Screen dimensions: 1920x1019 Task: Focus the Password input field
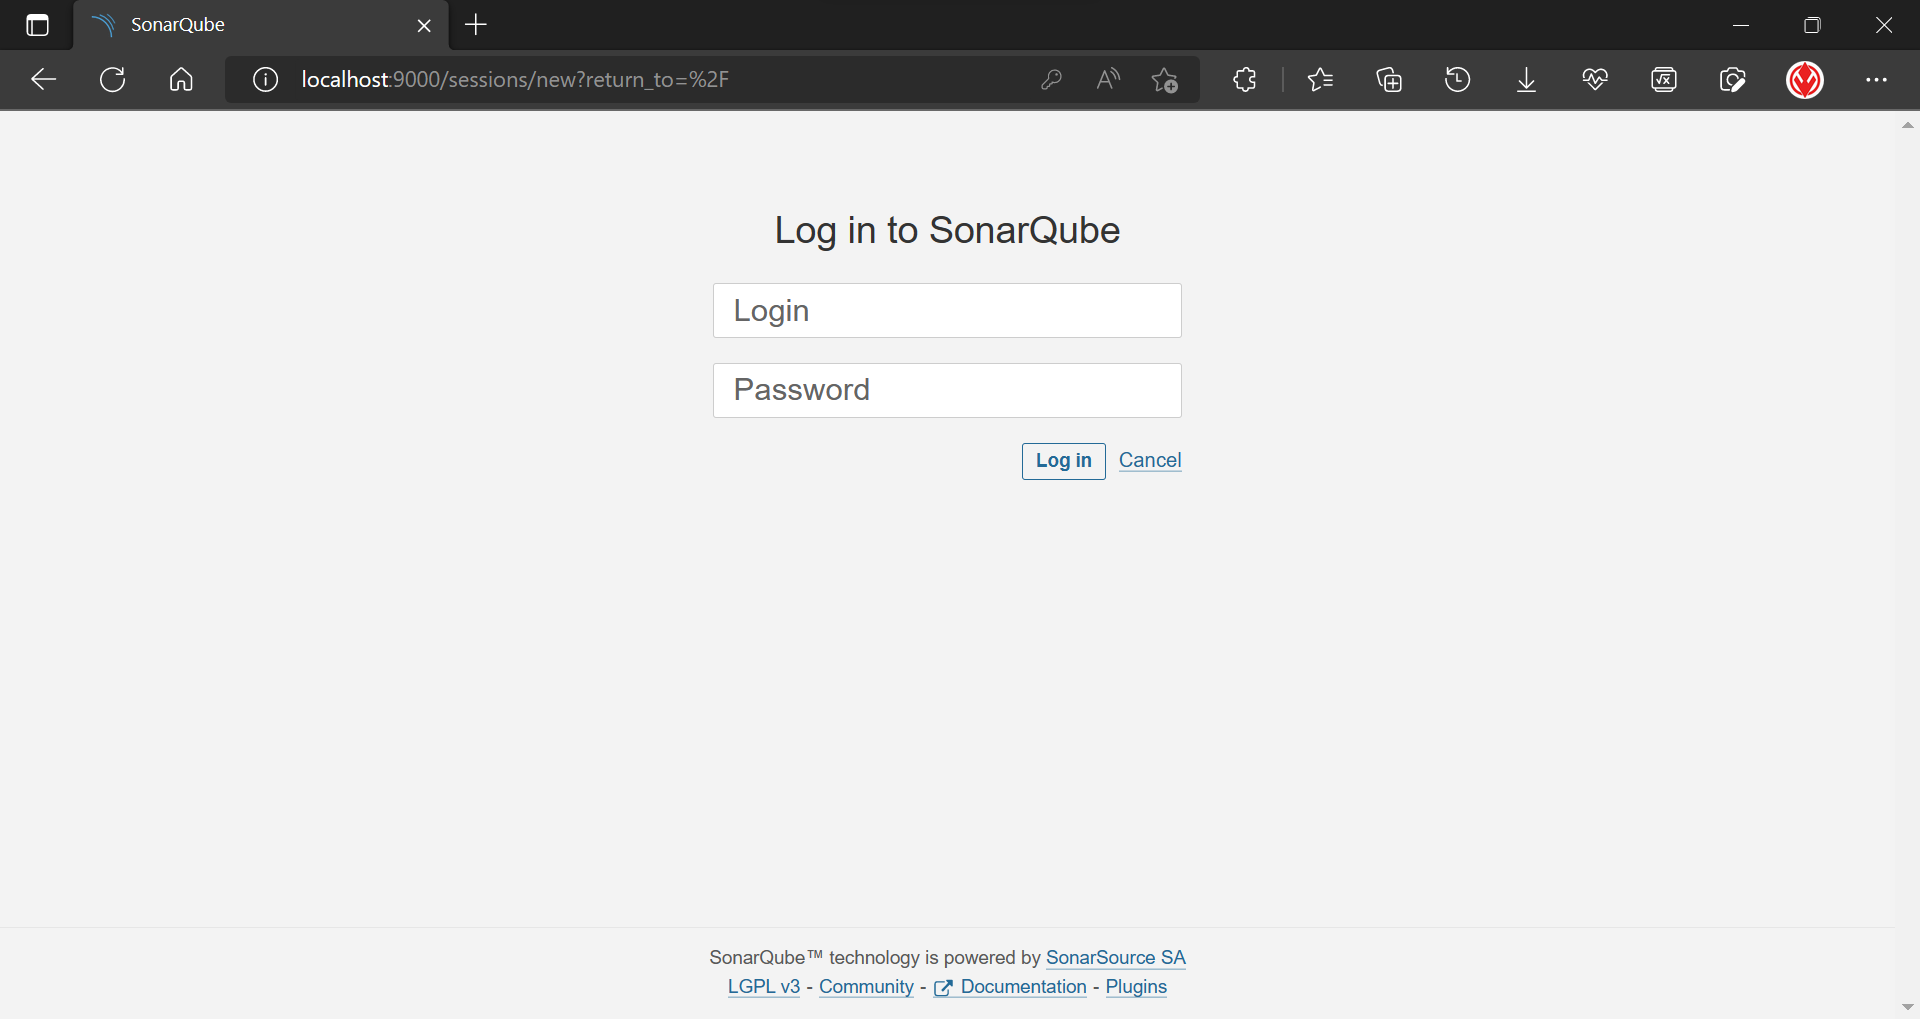pos(947,390)
